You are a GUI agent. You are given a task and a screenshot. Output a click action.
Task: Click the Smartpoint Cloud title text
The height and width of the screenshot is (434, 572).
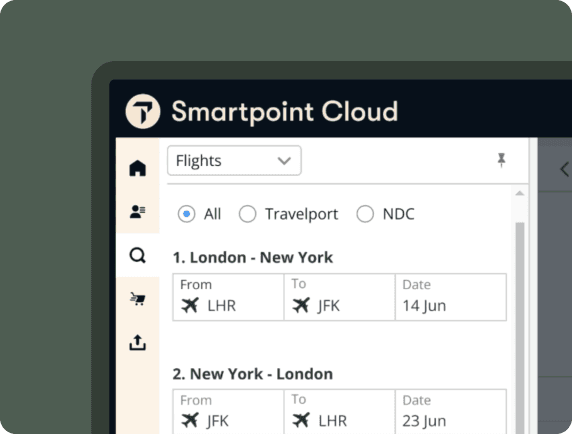point(285,111)
